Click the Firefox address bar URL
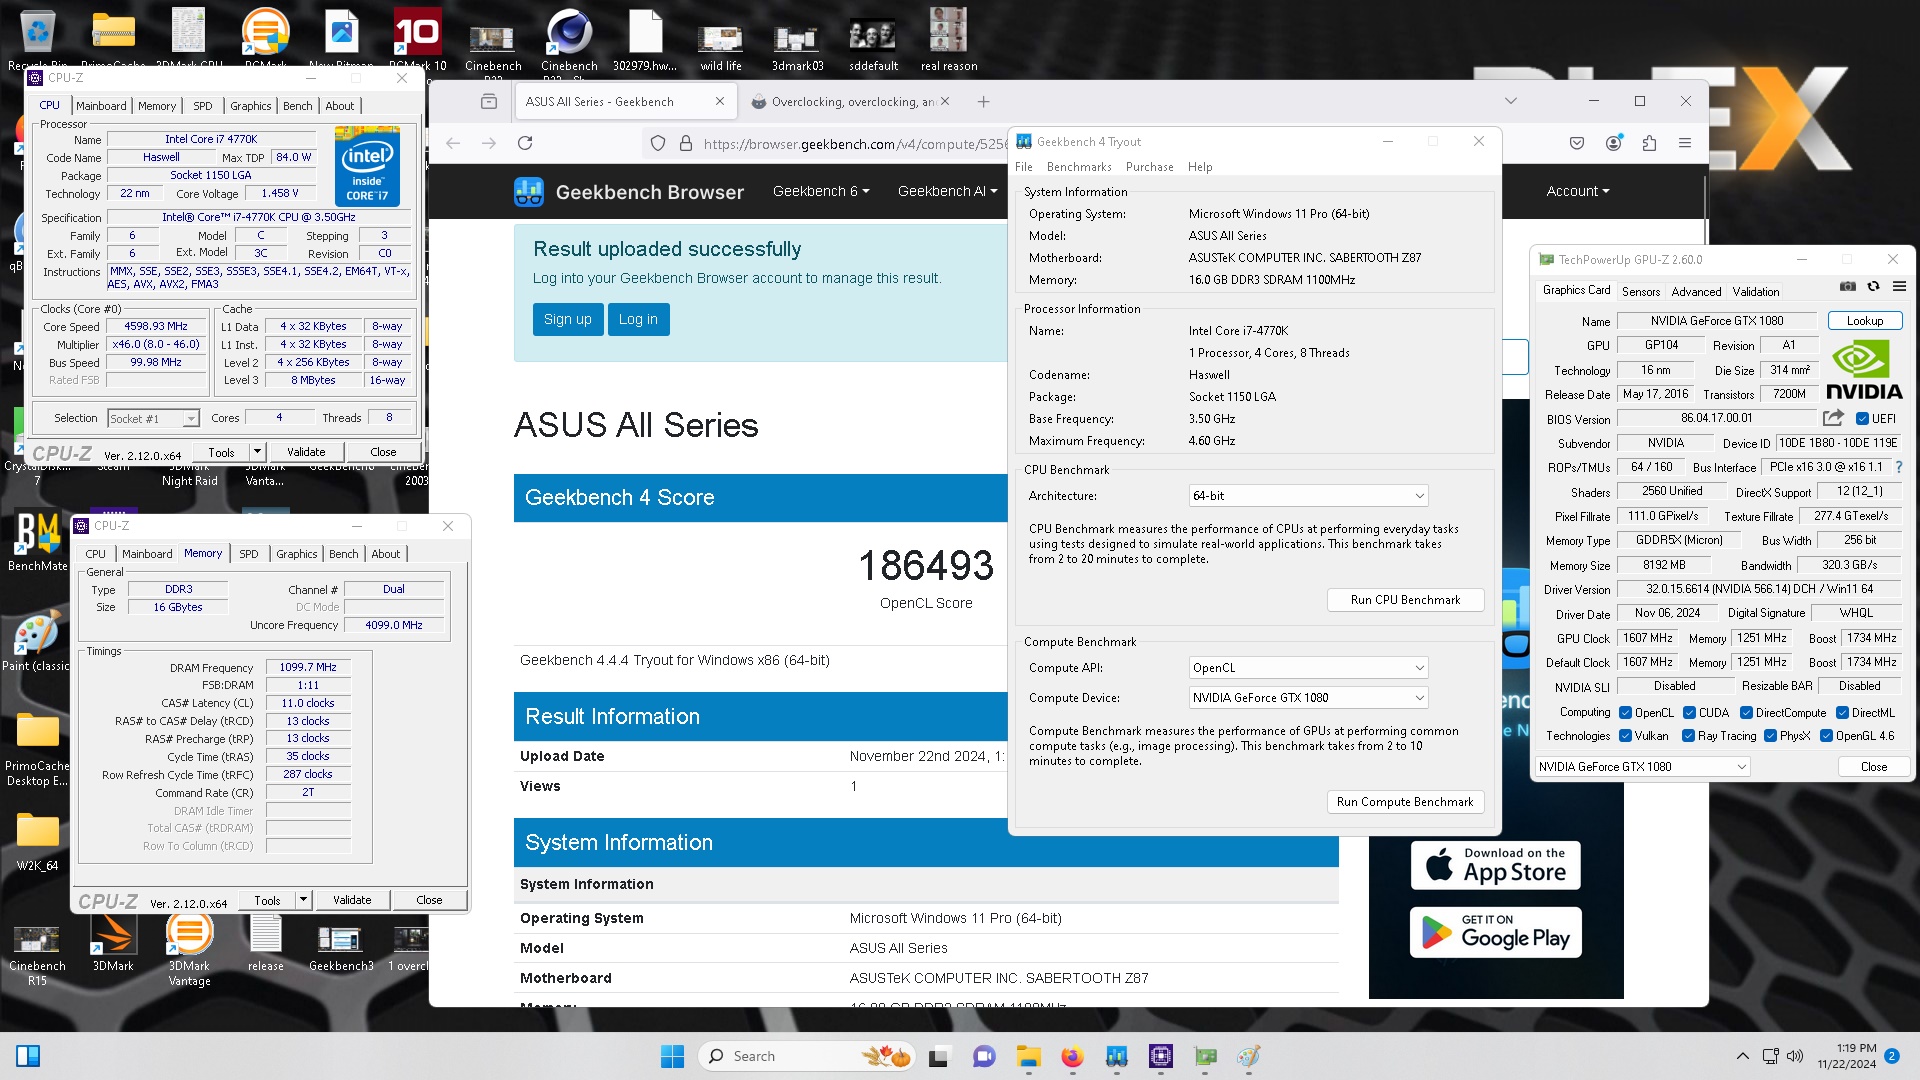The width and height of the screenshot is (1920, 1080). [x=855, y=144]
